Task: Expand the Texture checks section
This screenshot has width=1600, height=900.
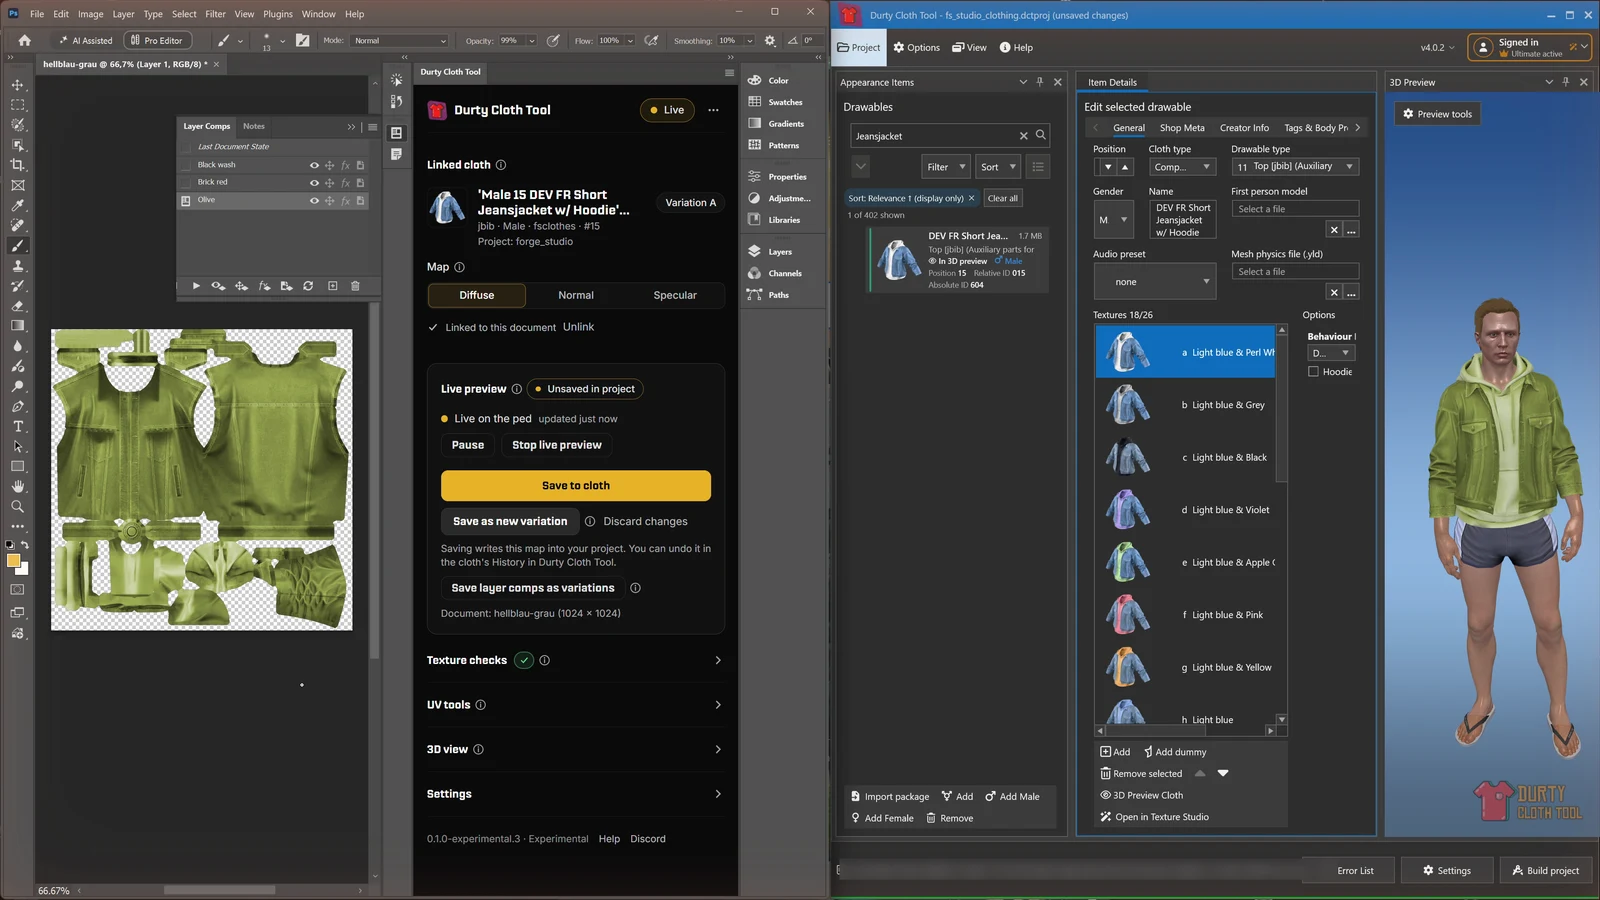Action: (x=718, y=661)
